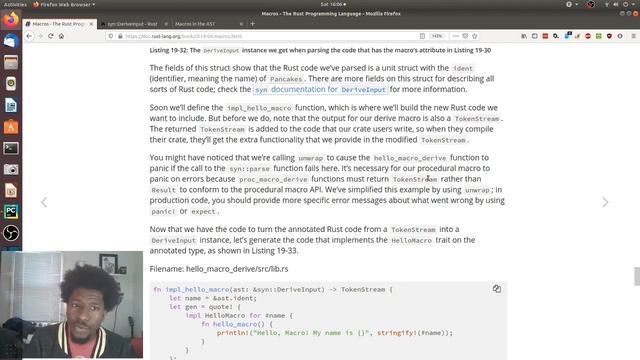Follow the syn documentation for DeriveInput link

tap(320, 89)
